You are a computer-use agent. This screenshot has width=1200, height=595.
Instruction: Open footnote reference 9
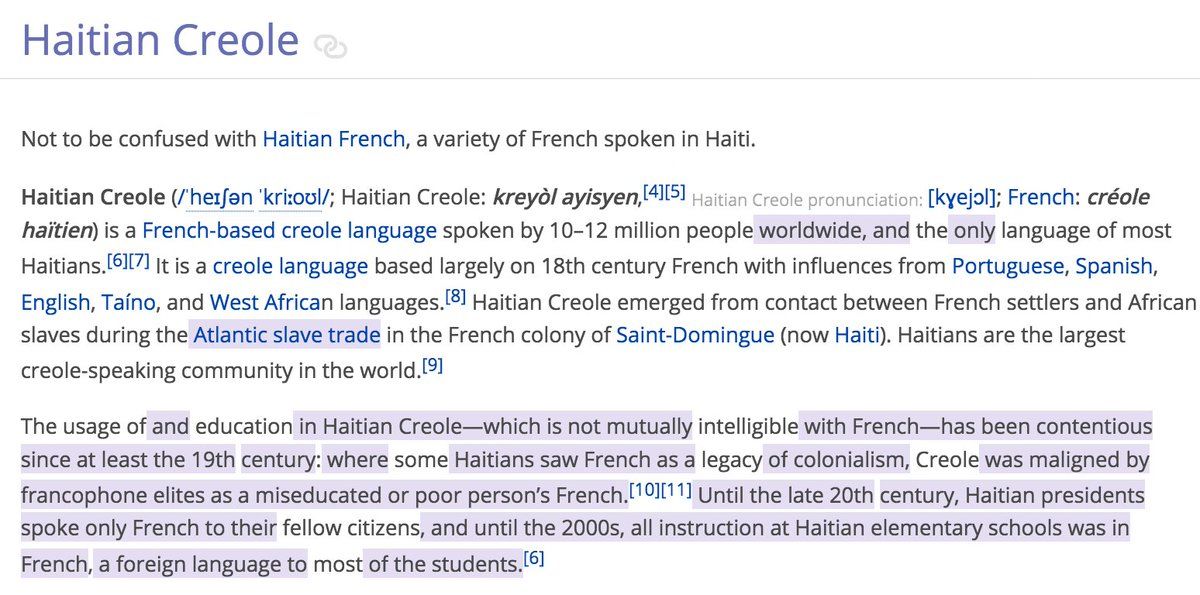click(432, 365)
